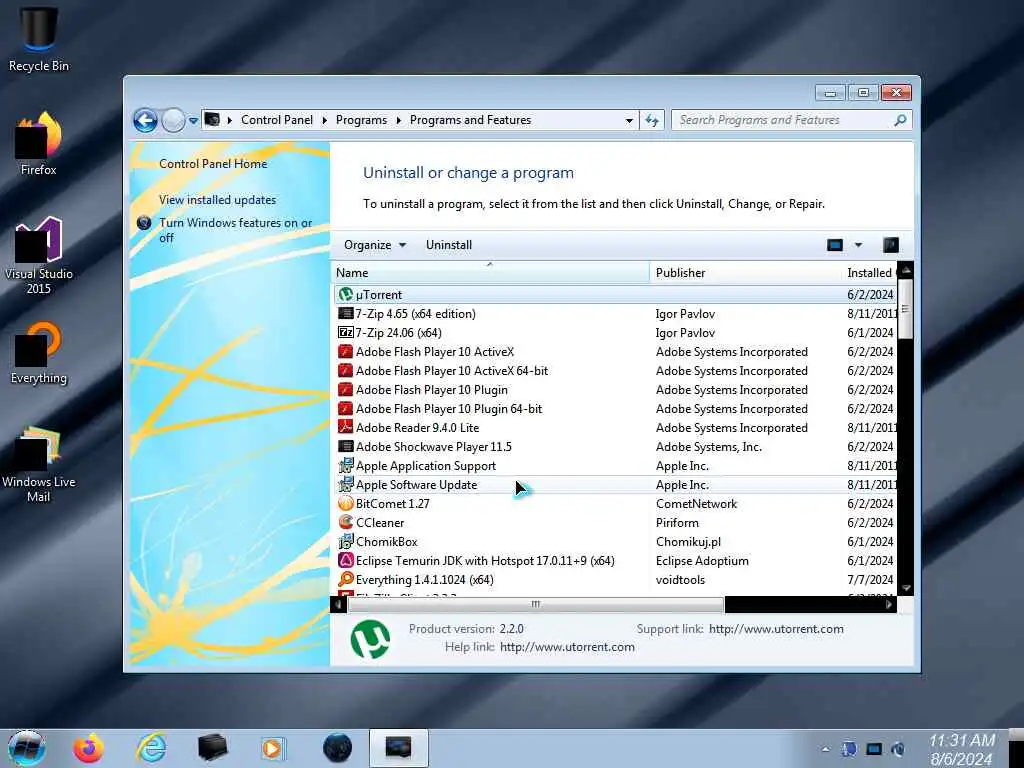Click the change view icon
The width and height of the screenshot is (1024, 768).
[835, 245]
